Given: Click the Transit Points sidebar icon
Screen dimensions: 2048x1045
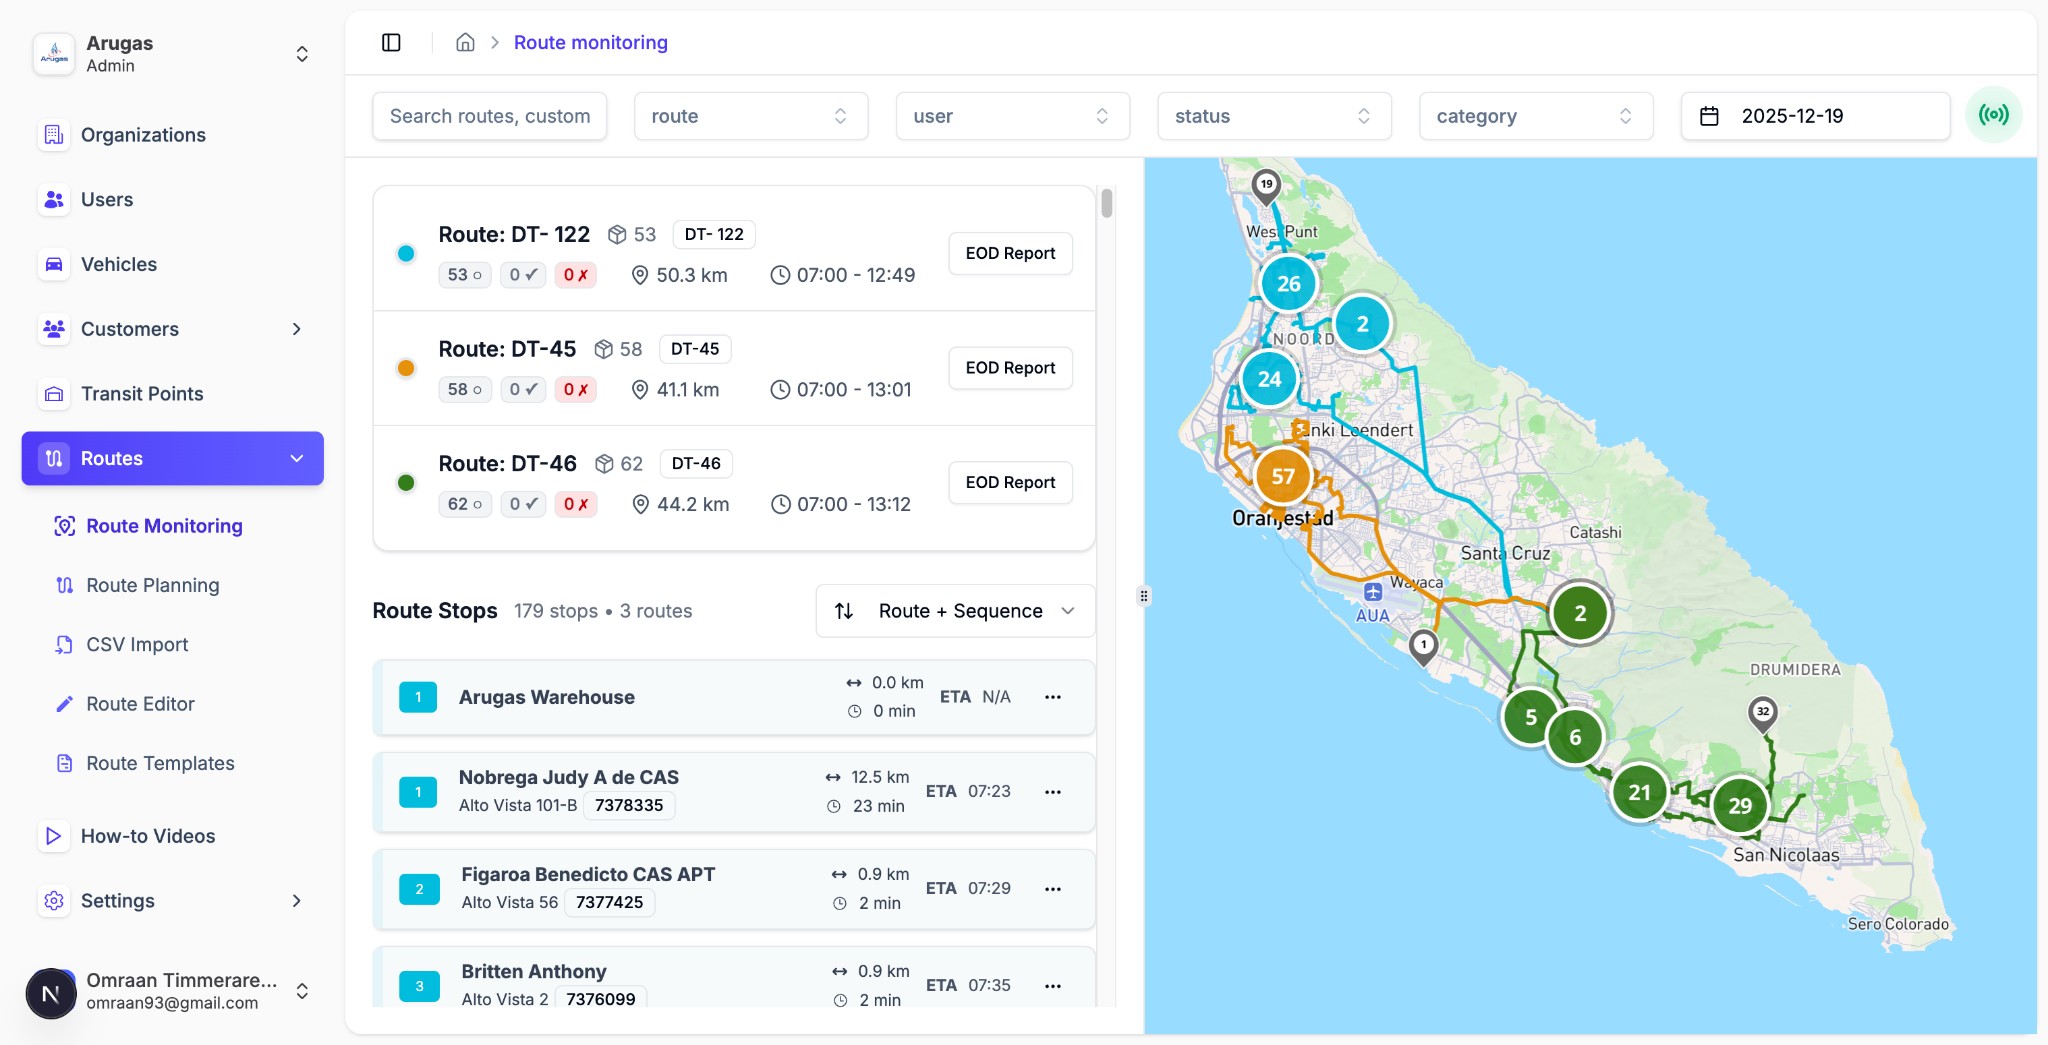Looking at the screenshot, I should point(53,393).
